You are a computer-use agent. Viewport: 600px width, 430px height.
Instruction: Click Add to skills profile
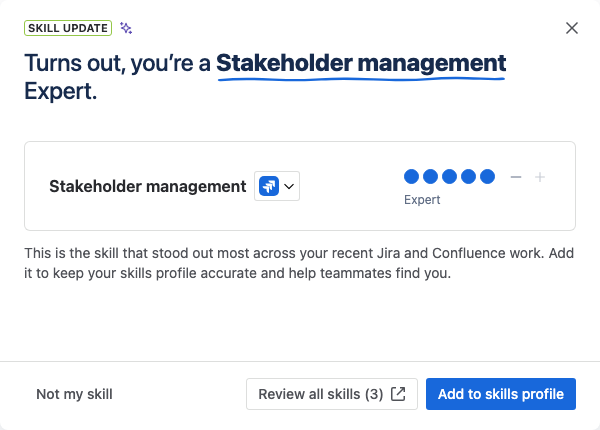tap(501, 394)
